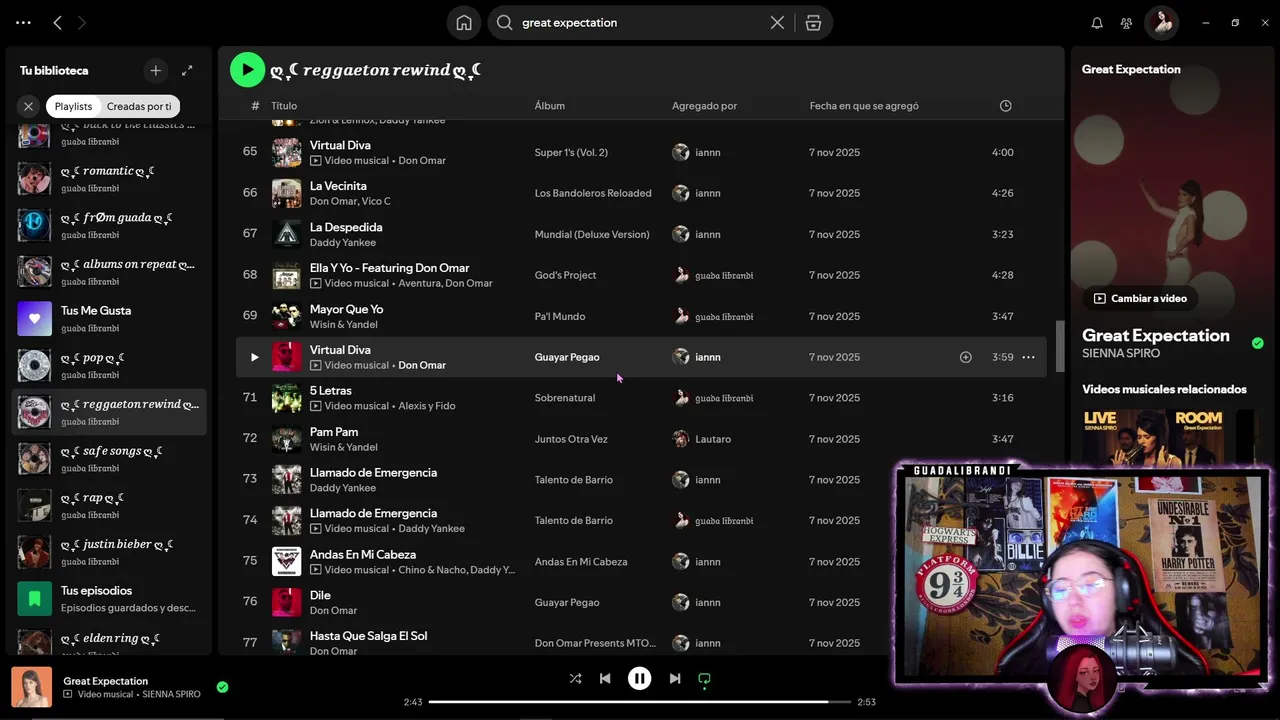The height and width of the screenshot is (720, 1280).
Task: Focus the search field containing 'great expectation'
Action: coord(638,23)
